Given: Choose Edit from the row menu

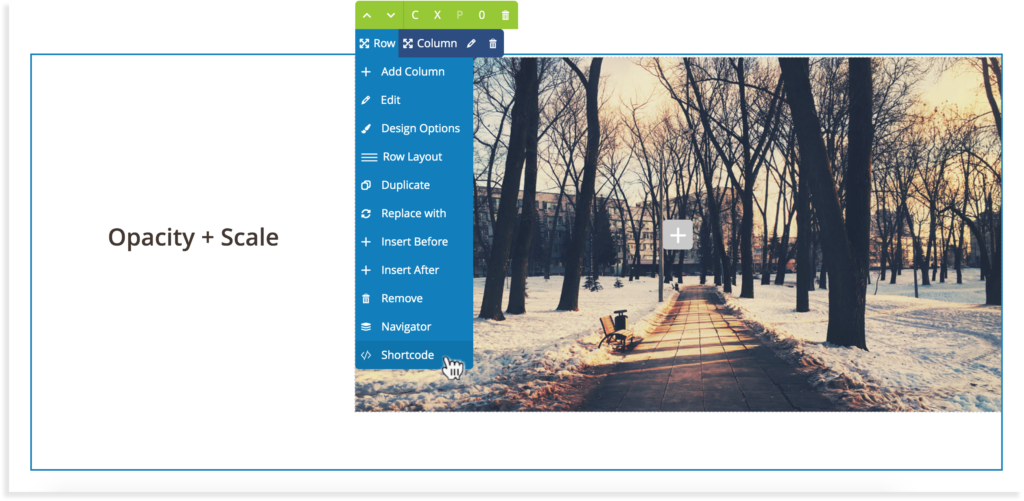Looking at the screenshot, I should tap(414, 100).
